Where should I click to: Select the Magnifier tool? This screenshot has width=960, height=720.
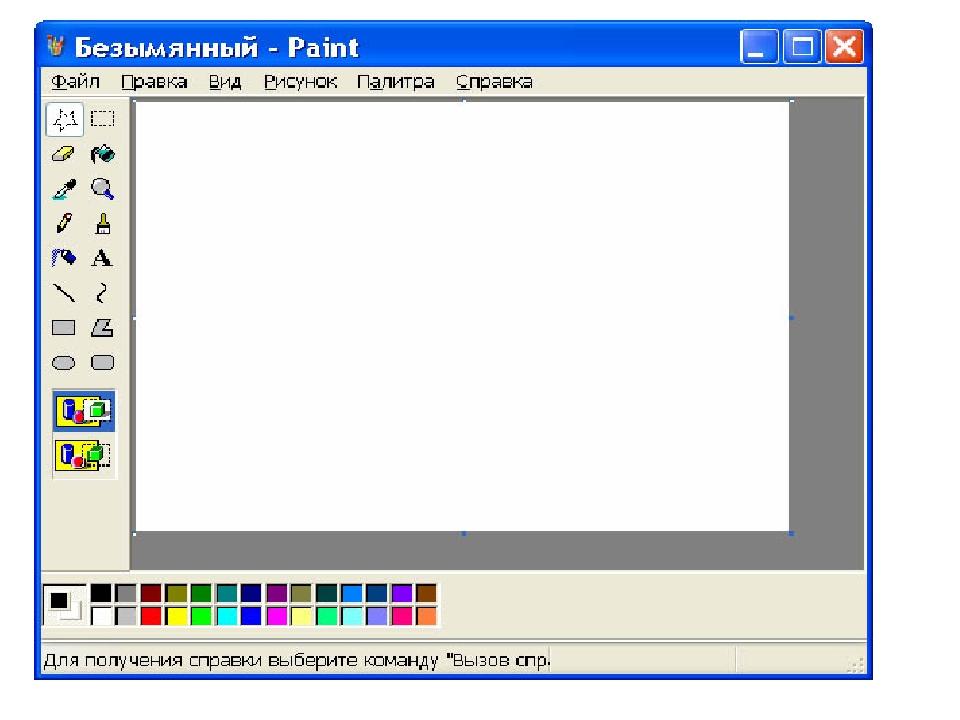pyautogui.click(x=102, y=189)
